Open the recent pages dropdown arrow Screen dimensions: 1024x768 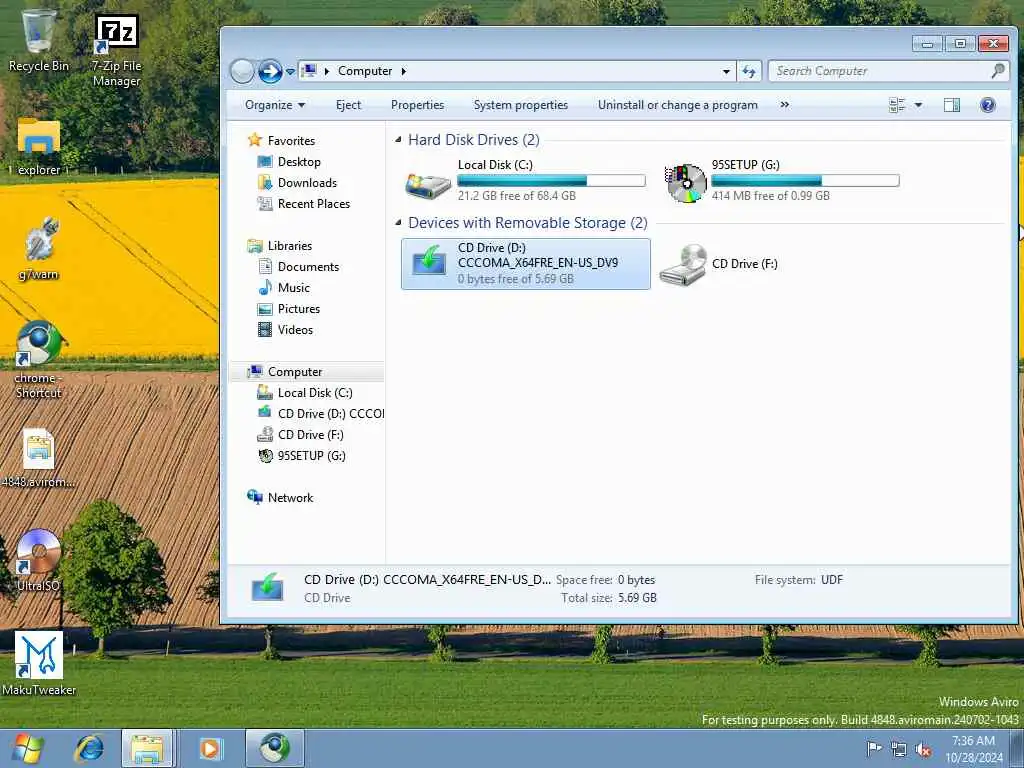[290, 72]
